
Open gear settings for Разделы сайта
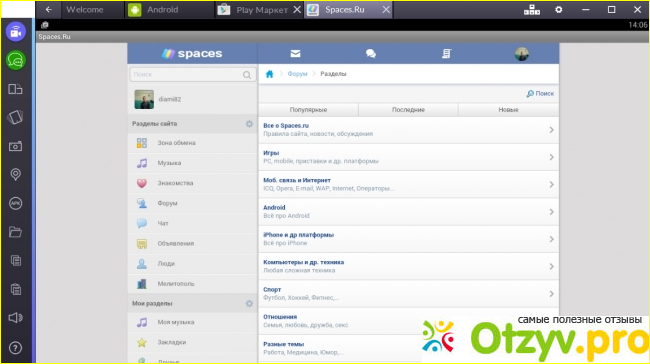click(x=249, y=124)
